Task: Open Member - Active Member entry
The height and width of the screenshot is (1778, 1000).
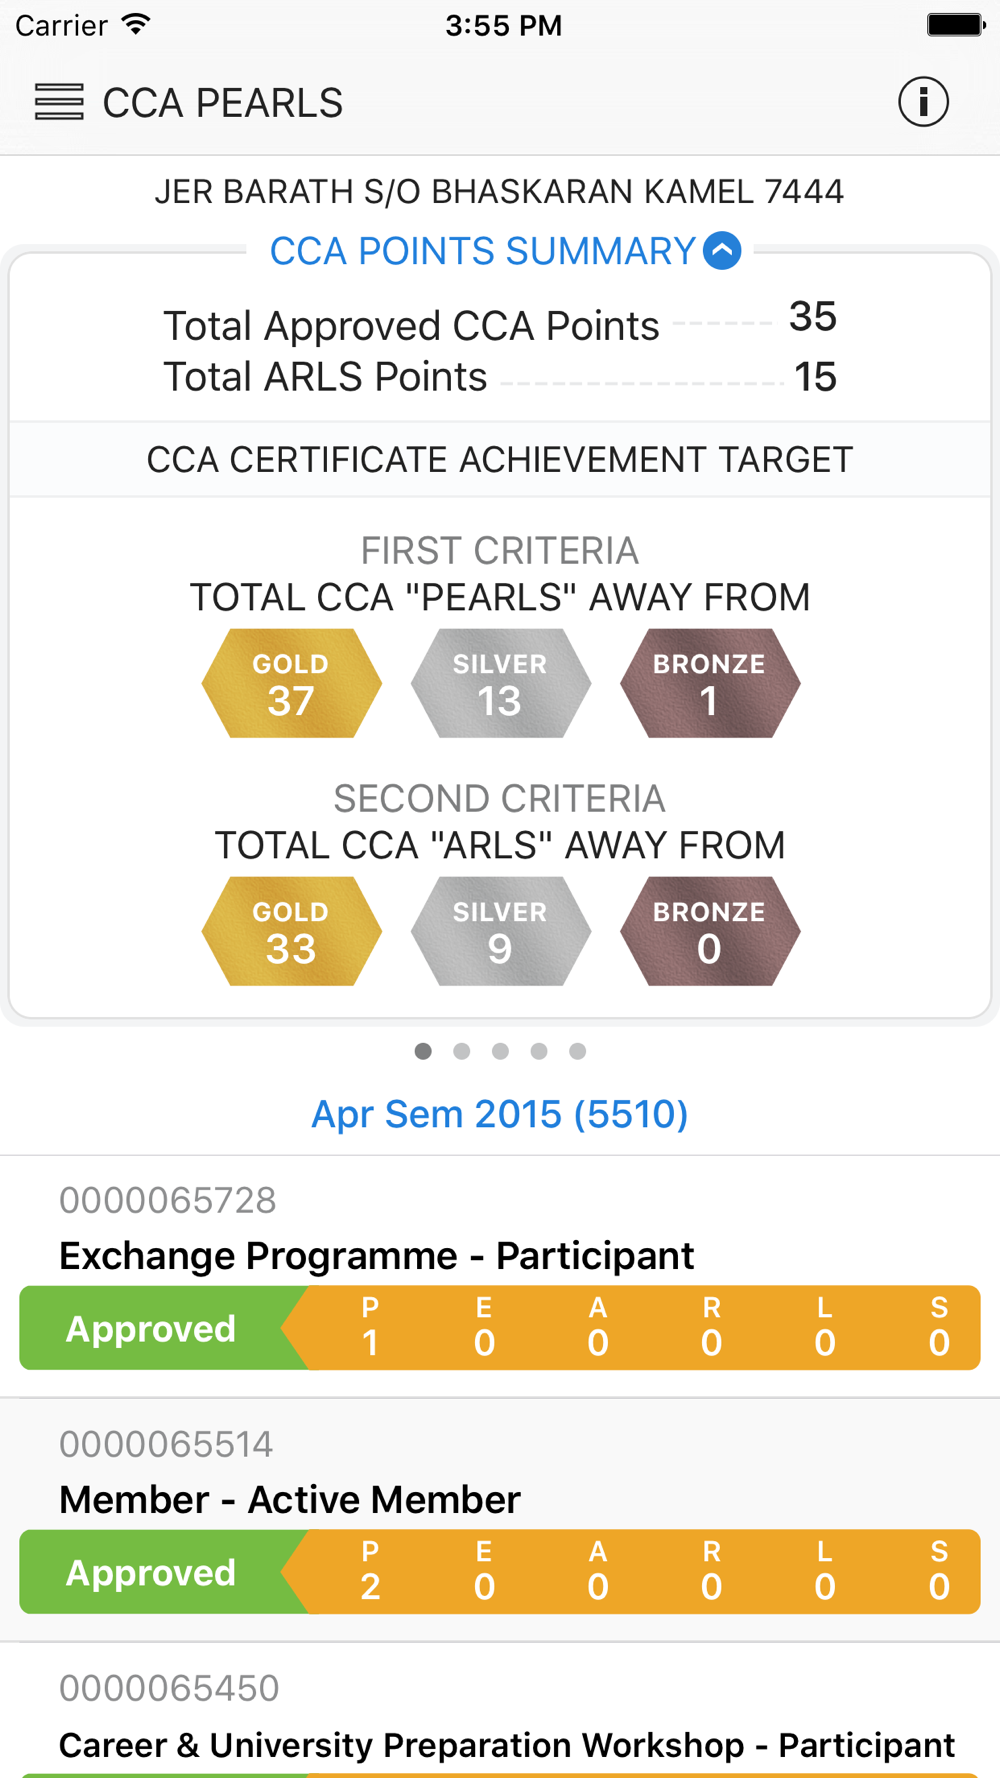Action: [x=500, y=1521]
